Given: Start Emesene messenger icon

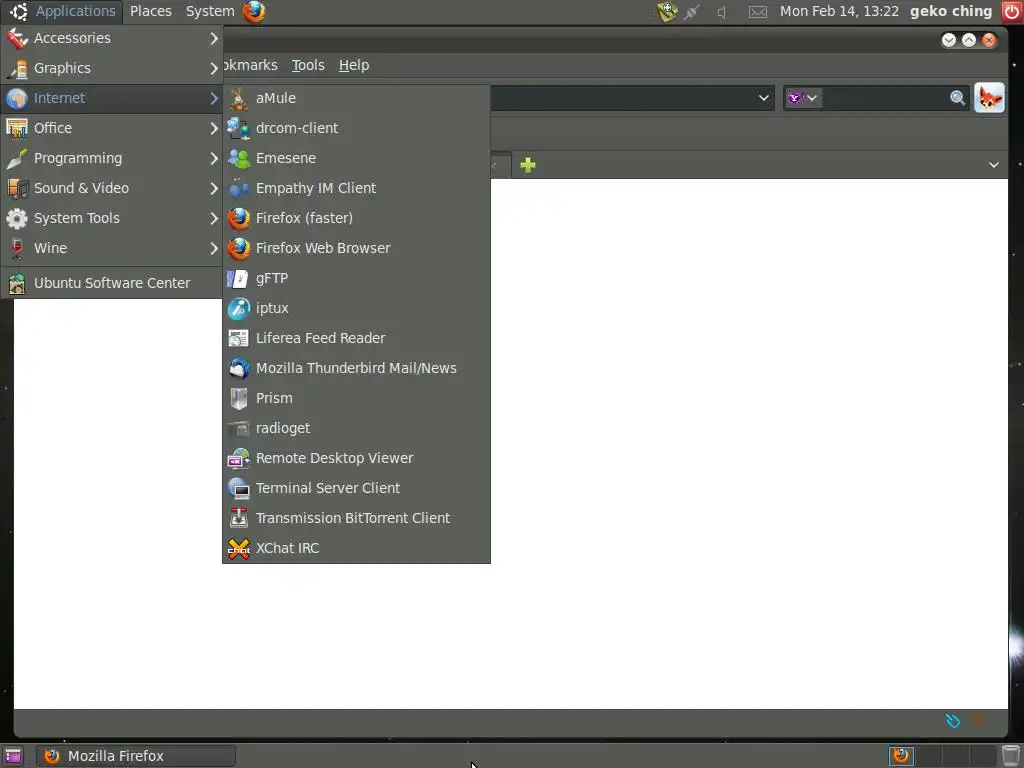Looking at the screenshot, I should pyautogui.click(x=238, y=159).
